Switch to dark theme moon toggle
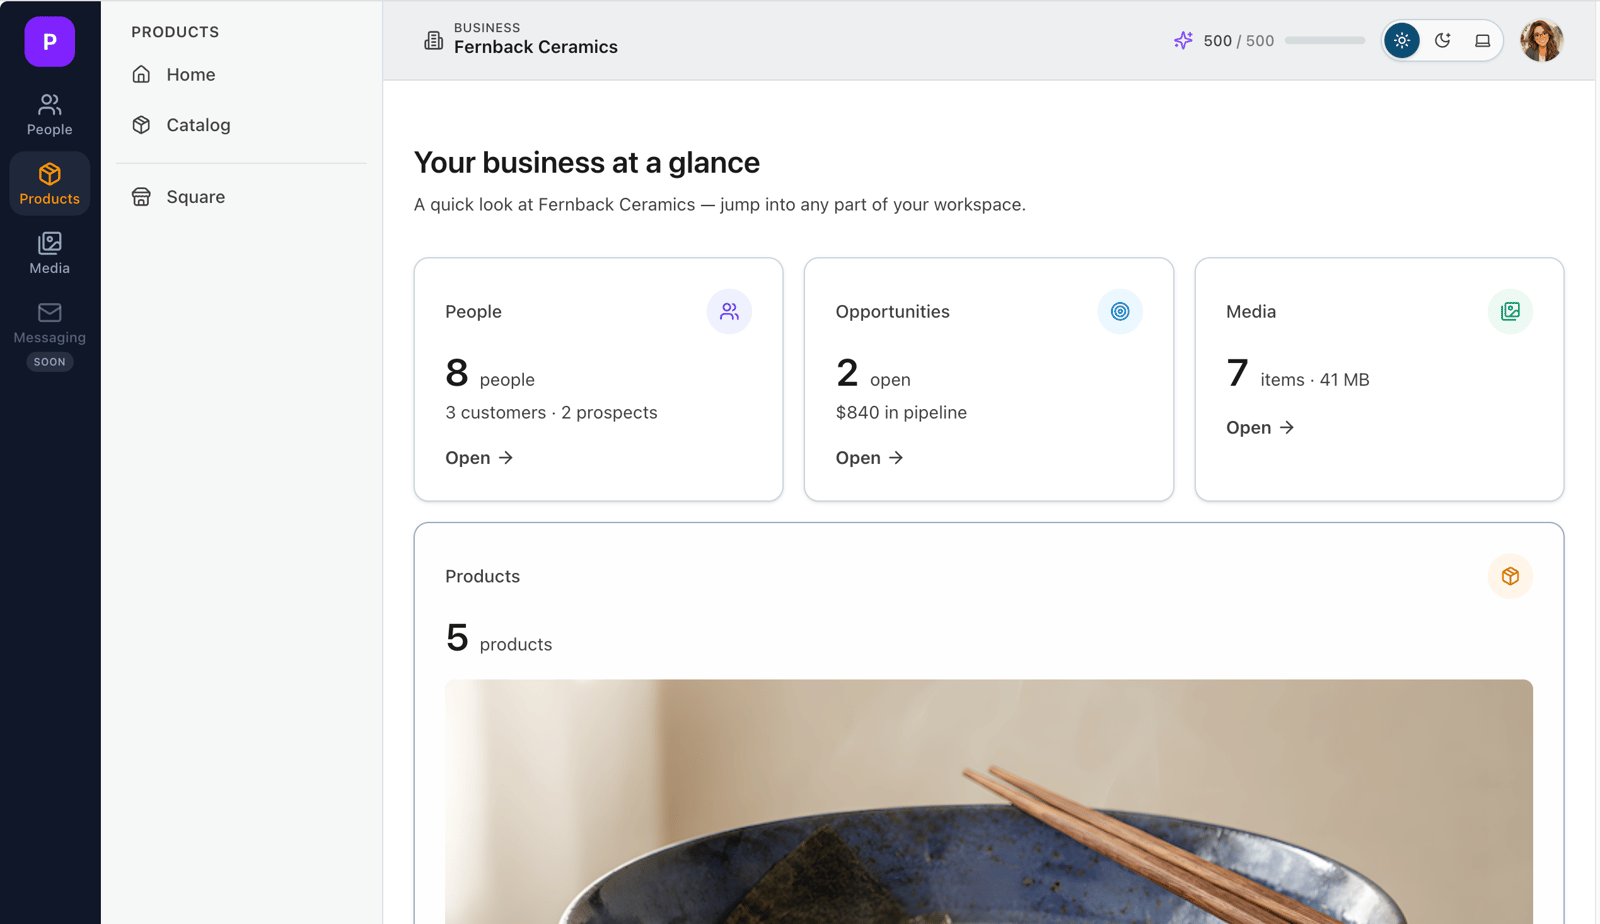 click(x=1442, y=41)
